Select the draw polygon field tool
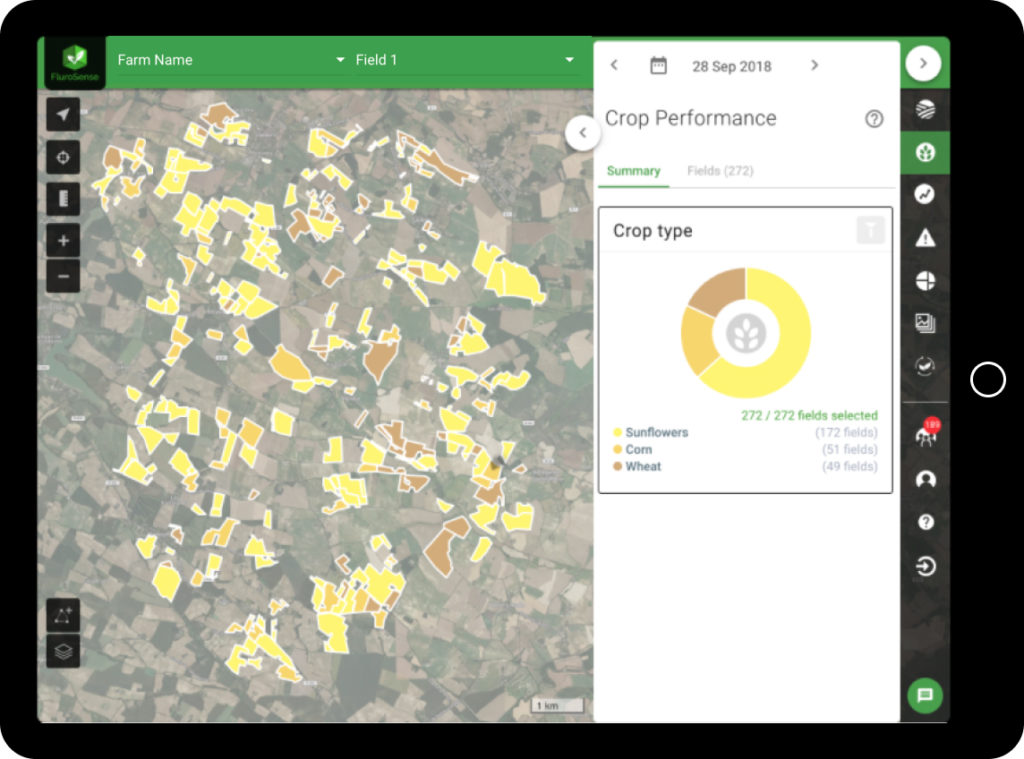Screen dimensions: 1024x759 (63, 615)
